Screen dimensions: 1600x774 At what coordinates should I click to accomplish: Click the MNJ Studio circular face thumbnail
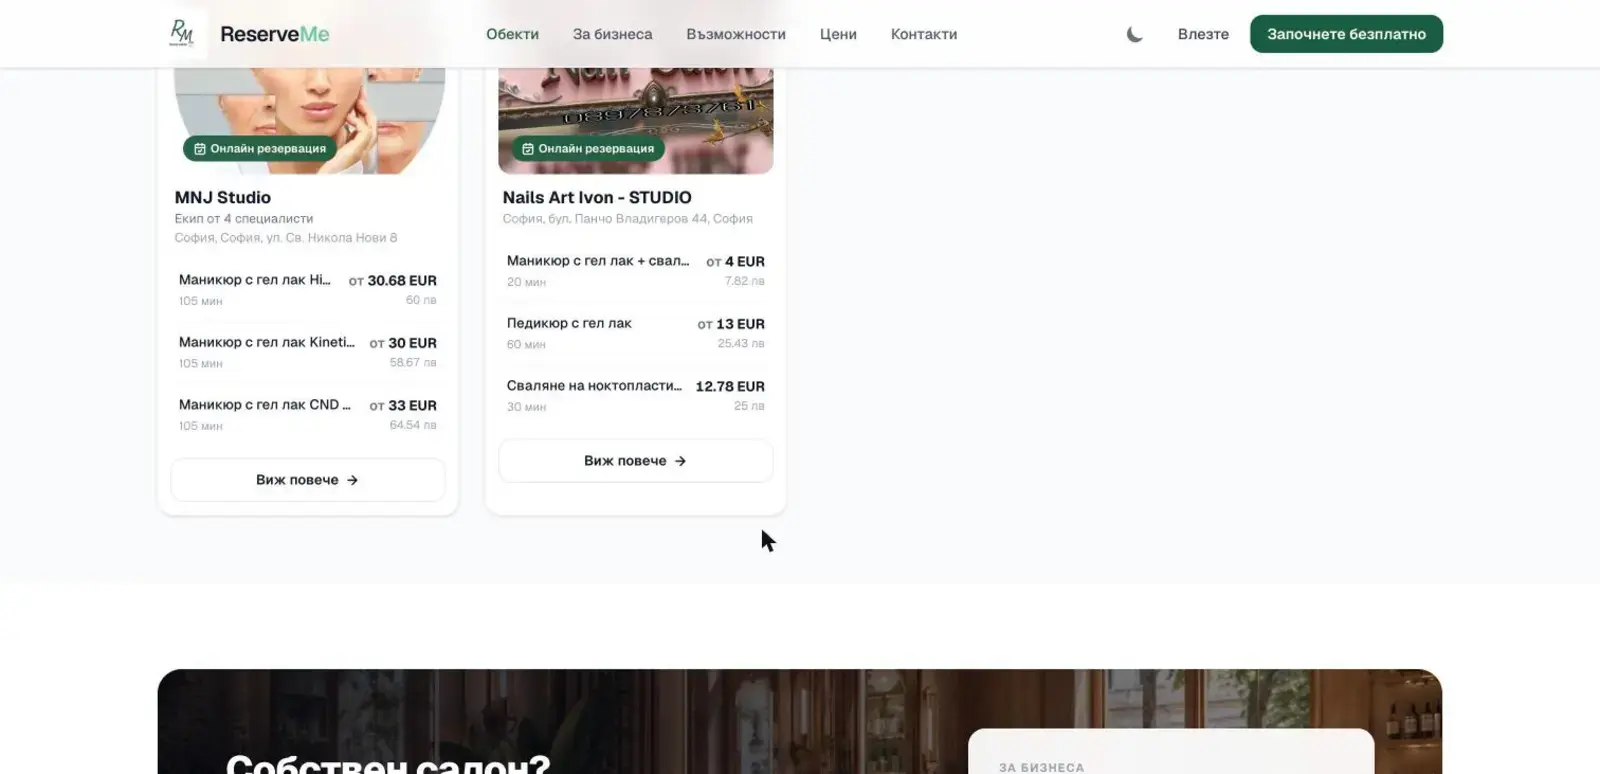pyautogui.click(x=309, y=110)
